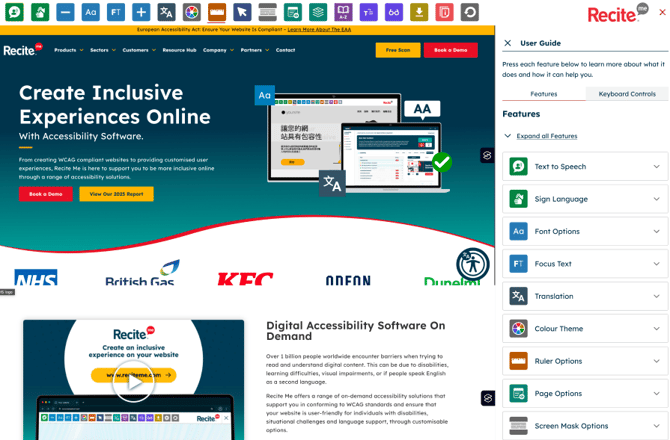This screenshot has width=670, height=440.
Task: Click the download arrow icon in the toolbar
Action: click(x=419, y=13)
